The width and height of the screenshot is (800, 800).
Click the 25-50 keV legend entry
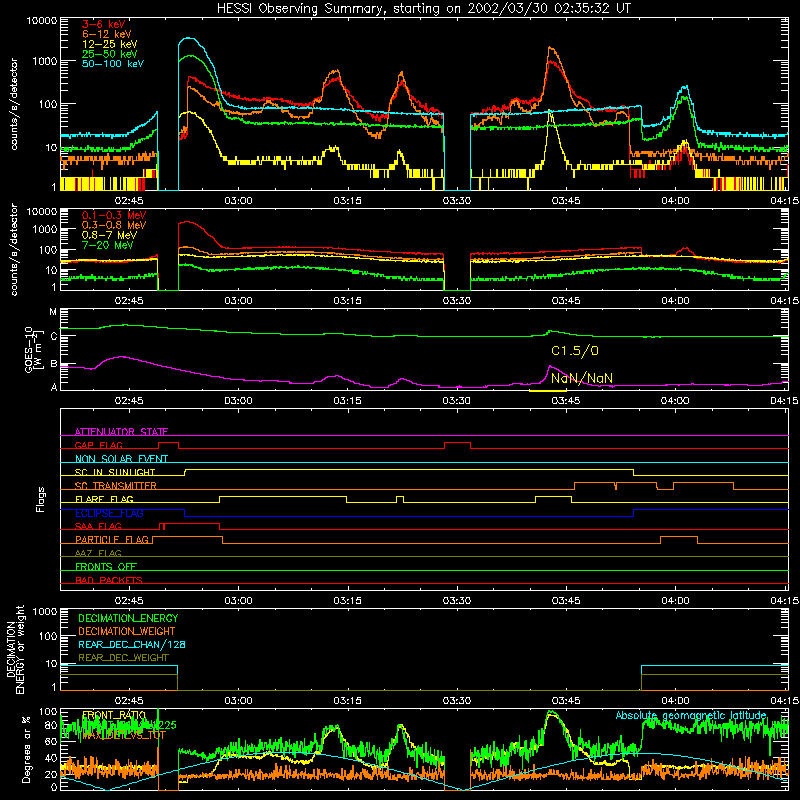[x=110, y=54]
